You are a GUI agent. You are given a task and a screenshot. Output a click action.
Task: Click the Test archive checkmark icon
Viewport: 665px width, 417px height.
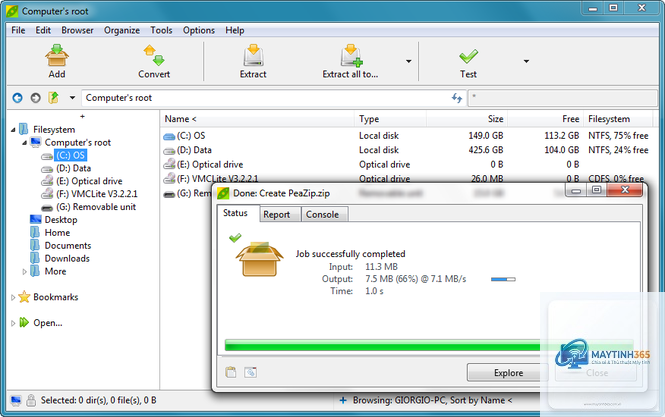tap(468, 56)
